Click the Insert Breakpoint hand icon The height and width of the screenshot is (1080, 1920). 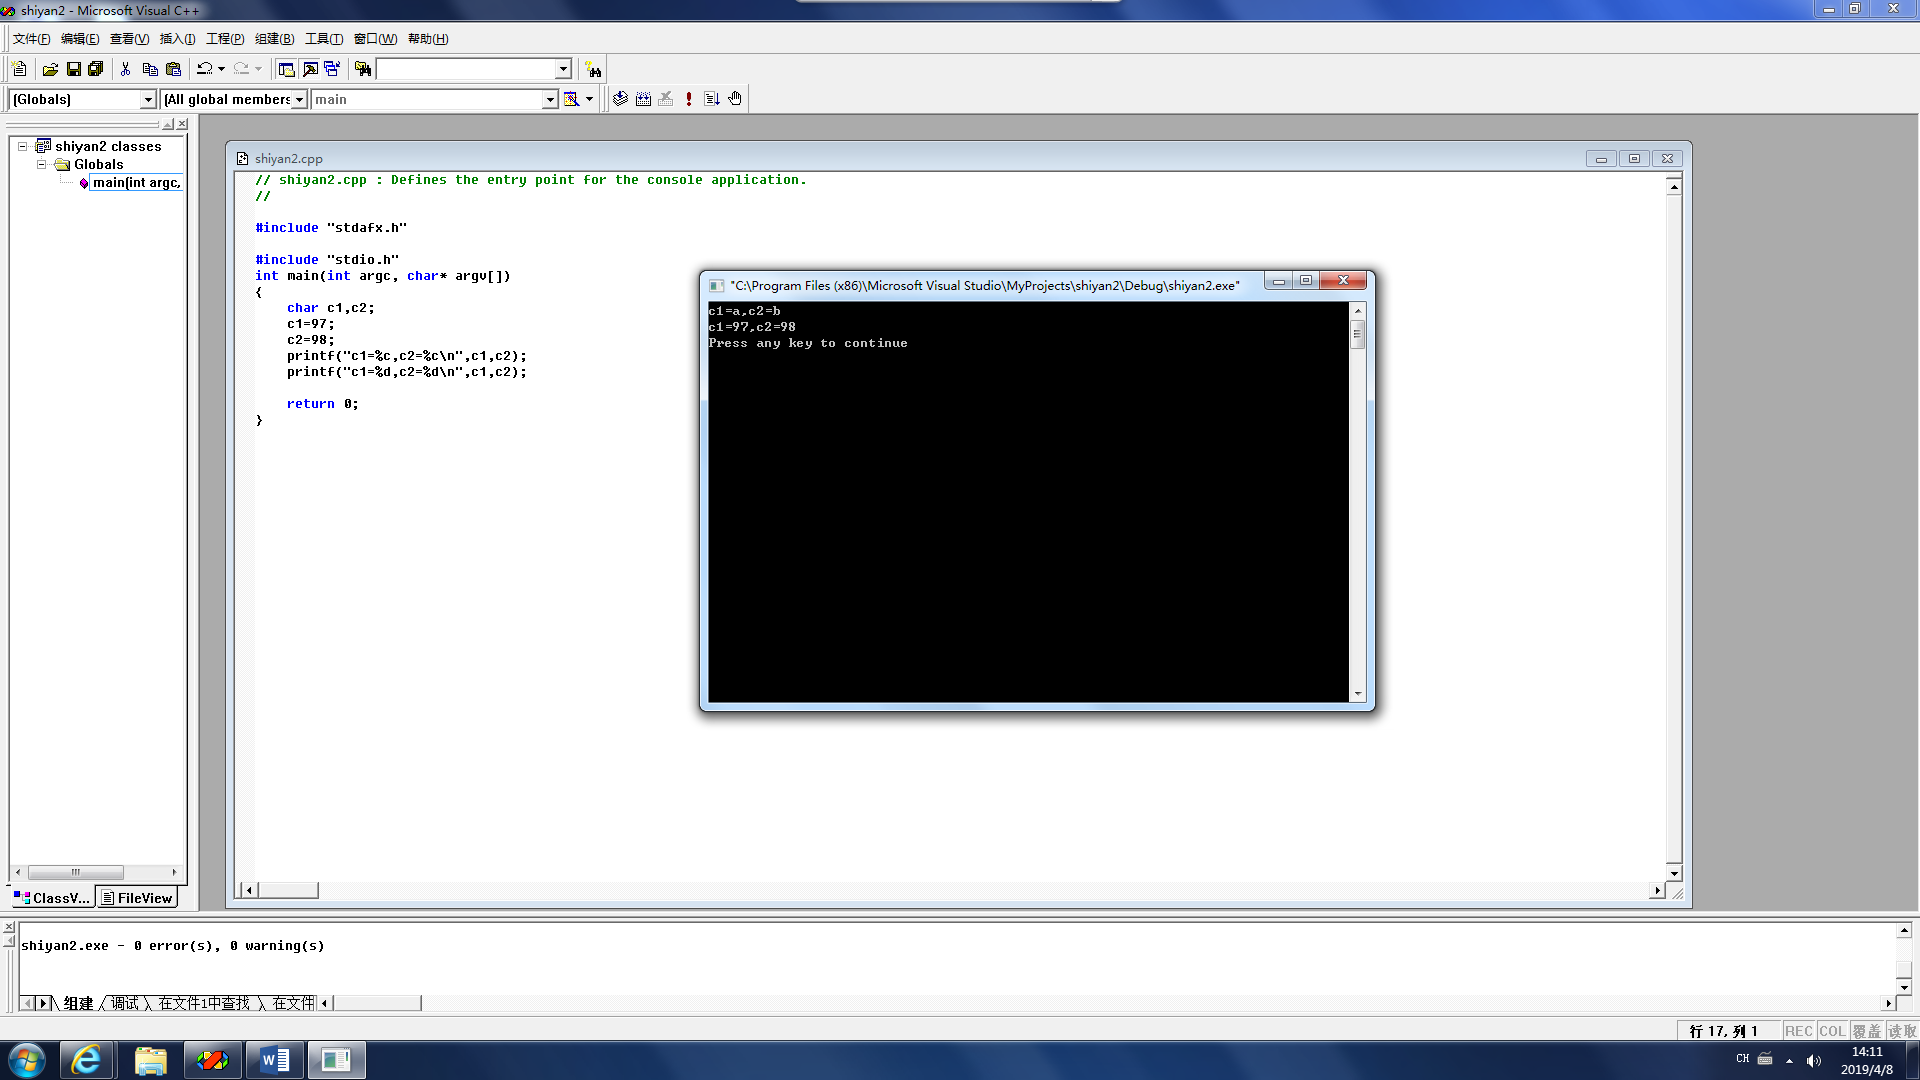pos(735,99)
